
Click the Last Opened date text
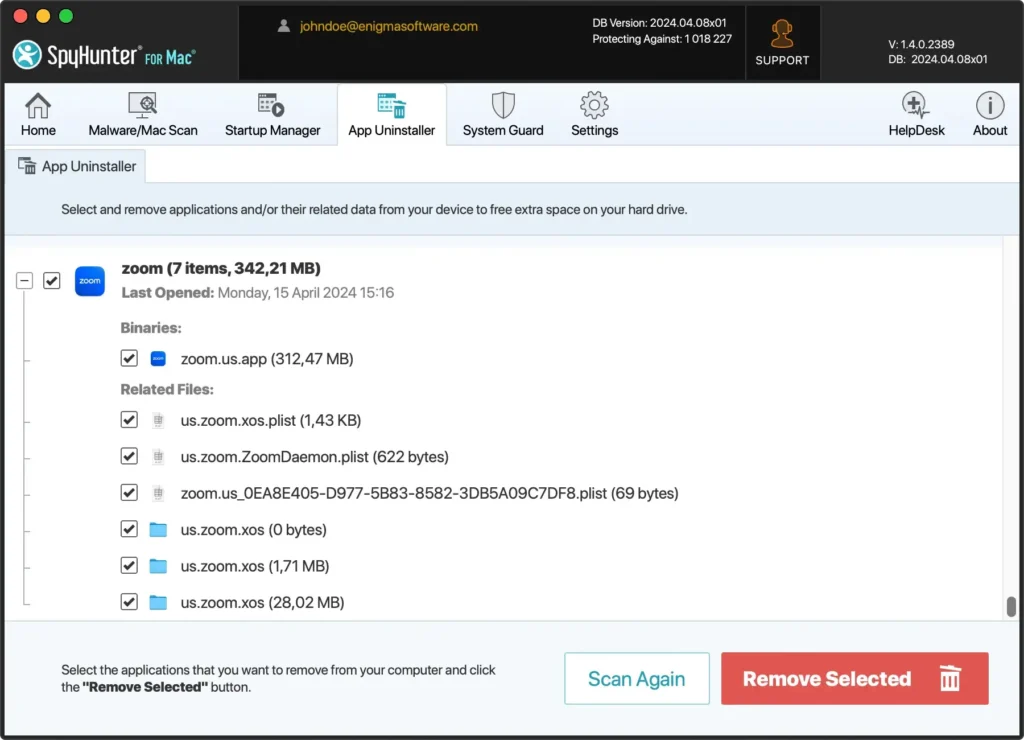(x=306, y=293)
